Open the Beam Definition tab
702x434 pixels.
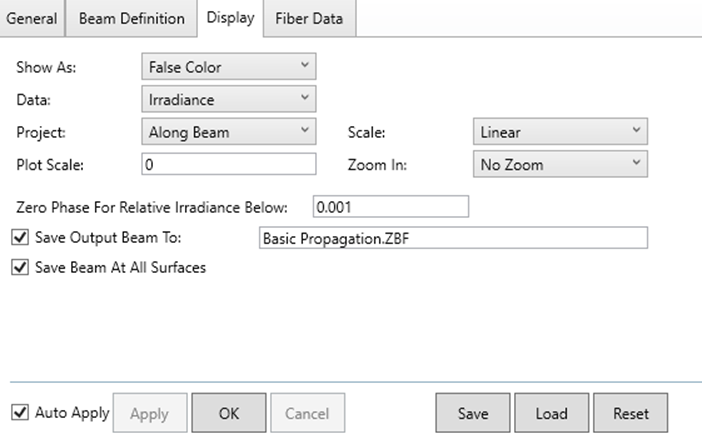tap(131, 18)
